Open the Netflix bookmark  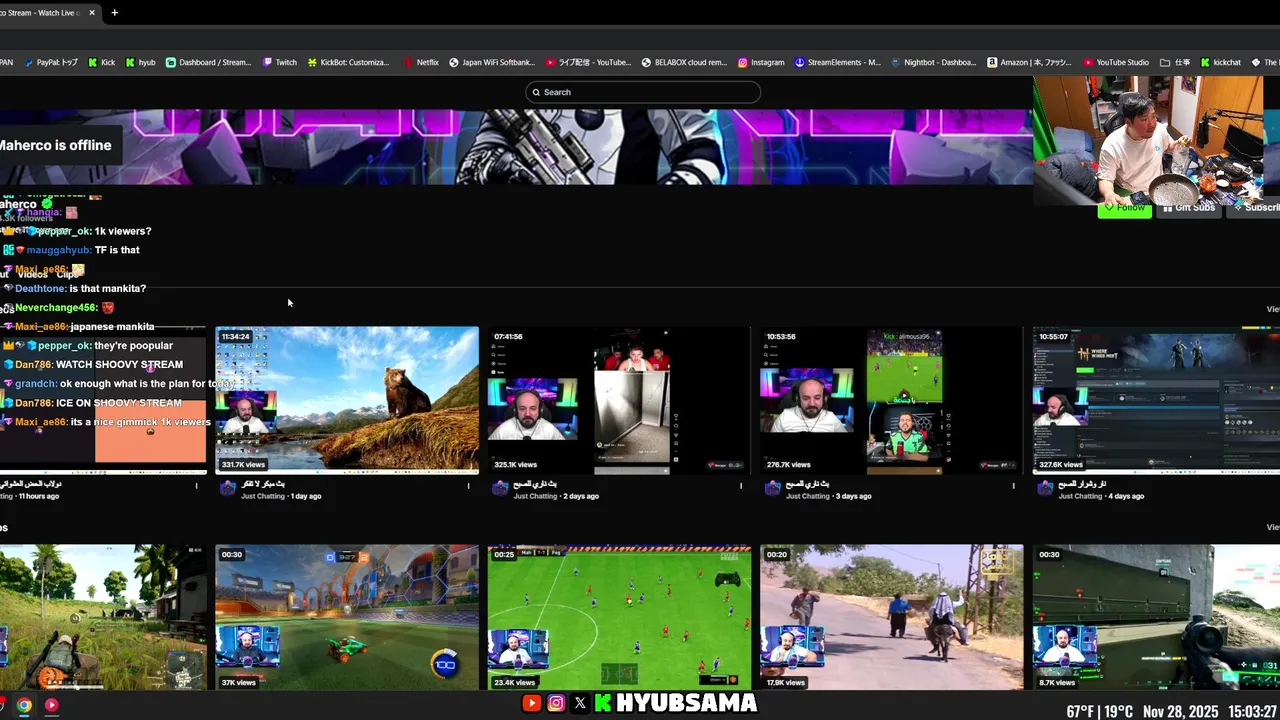click(x=421, y=62)
